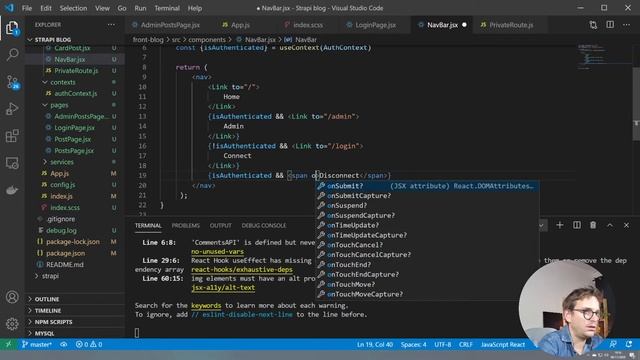Open the Extensions view
The height and width of the screenshot is (360, 640).
(12, 136)
